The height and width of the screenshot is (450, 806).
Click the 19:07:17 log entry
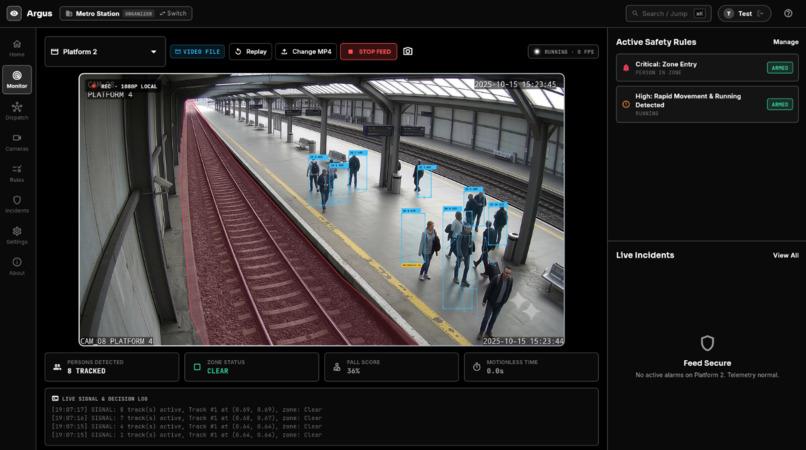[187, 410]
